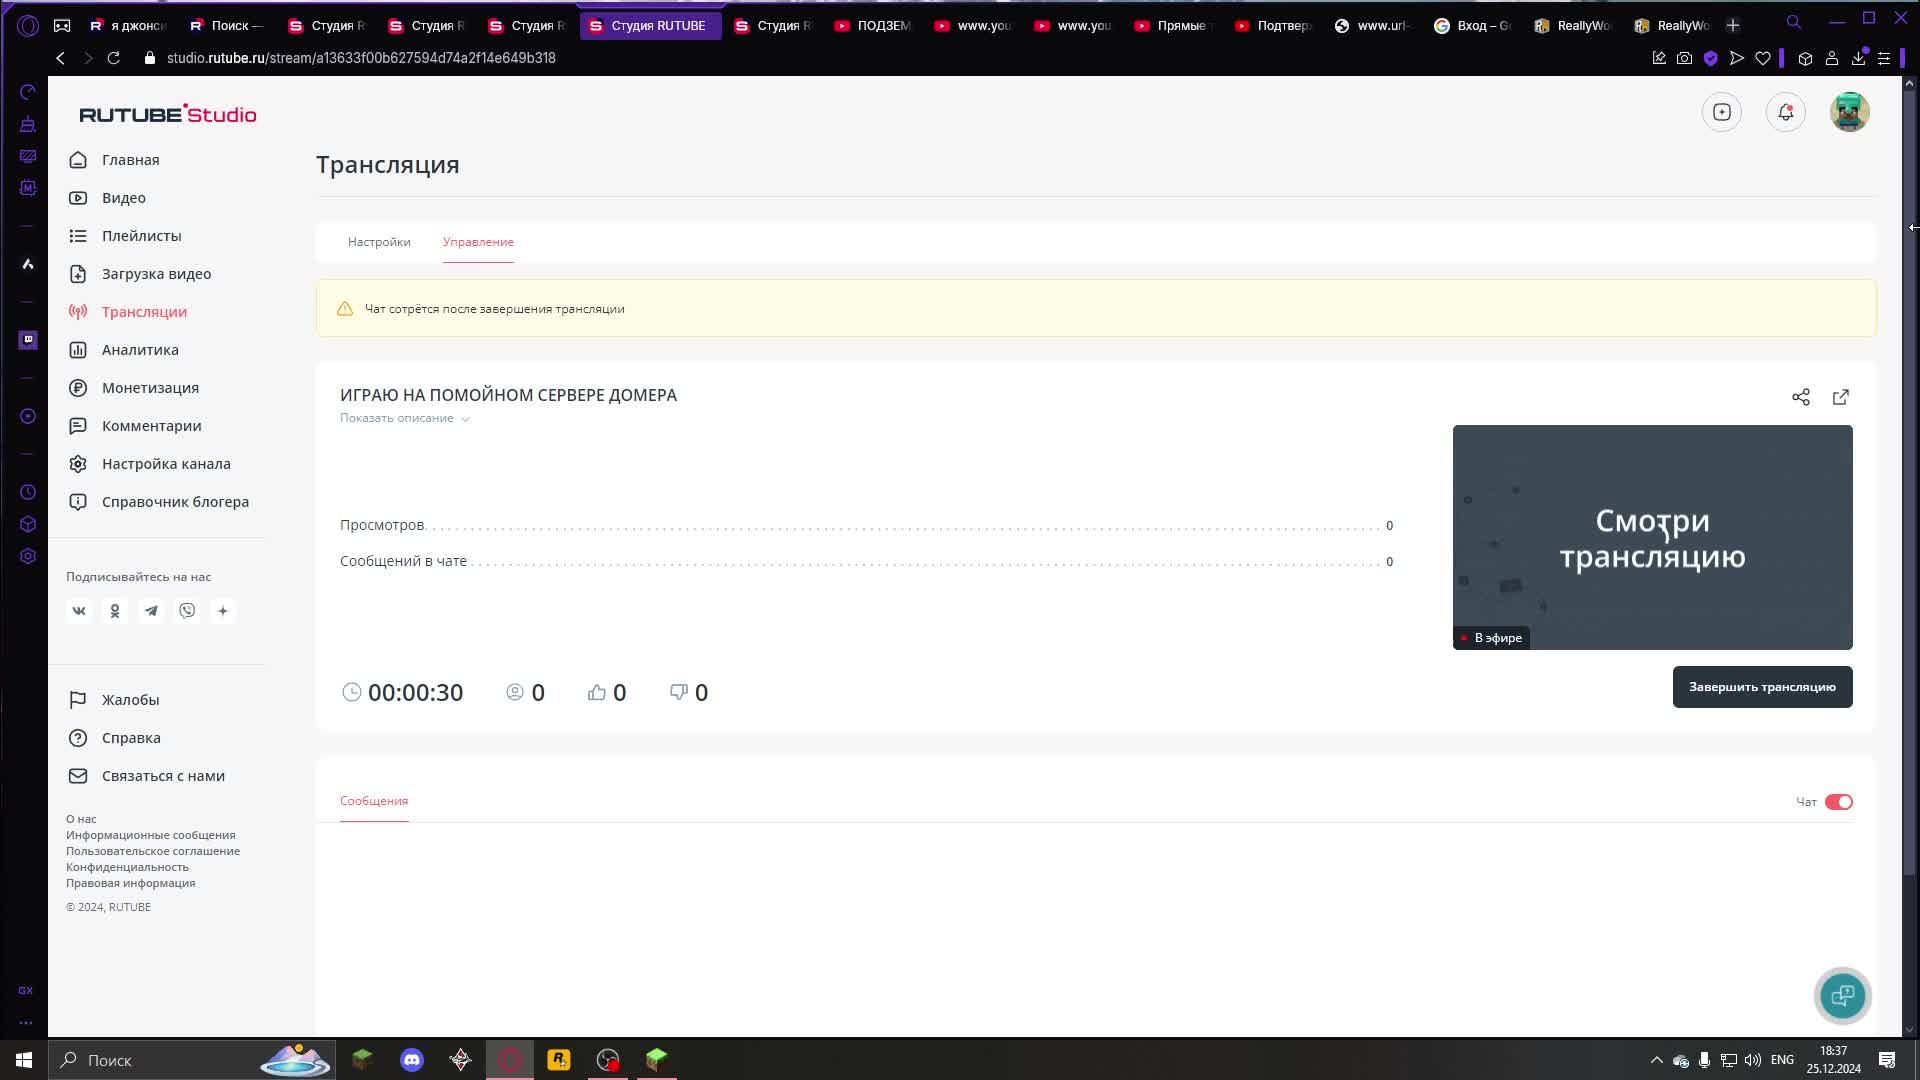Click the warning icon in chat notice
The image size is (1920, 1080).
[345, 309]
